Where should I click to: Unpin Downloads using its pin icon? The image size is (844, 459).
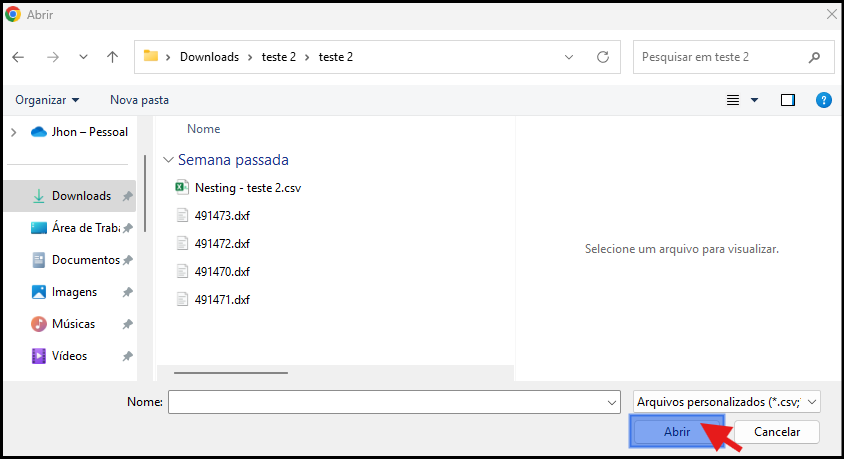tap(127, 196)
